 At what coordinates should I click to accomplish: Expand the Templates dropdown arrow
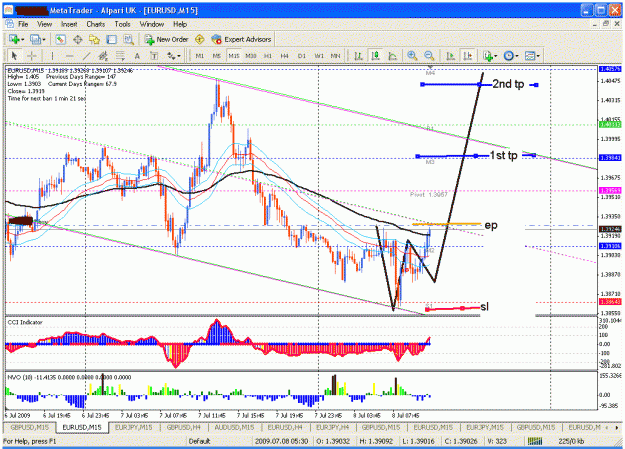[x=538, y=56]
